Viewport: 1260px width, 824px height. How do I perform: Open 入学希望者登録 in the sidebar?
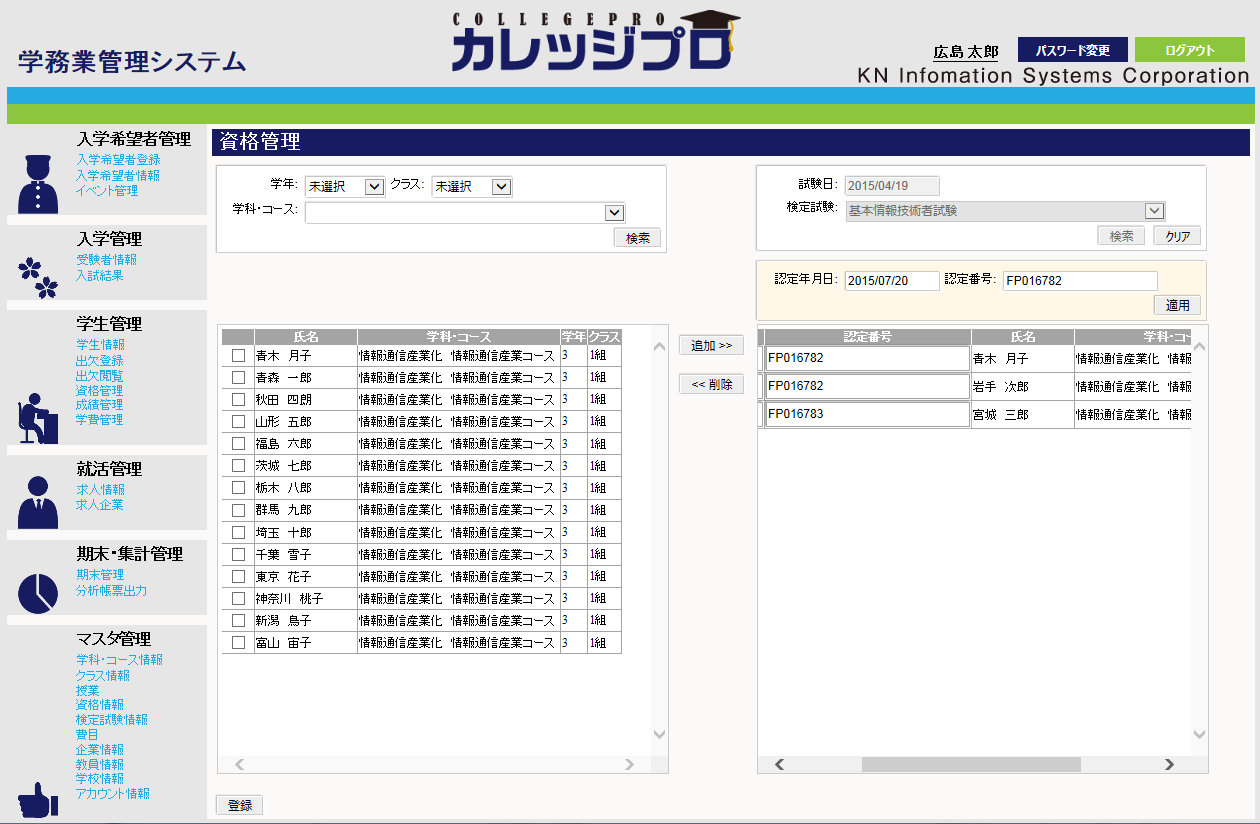point(118,159)
